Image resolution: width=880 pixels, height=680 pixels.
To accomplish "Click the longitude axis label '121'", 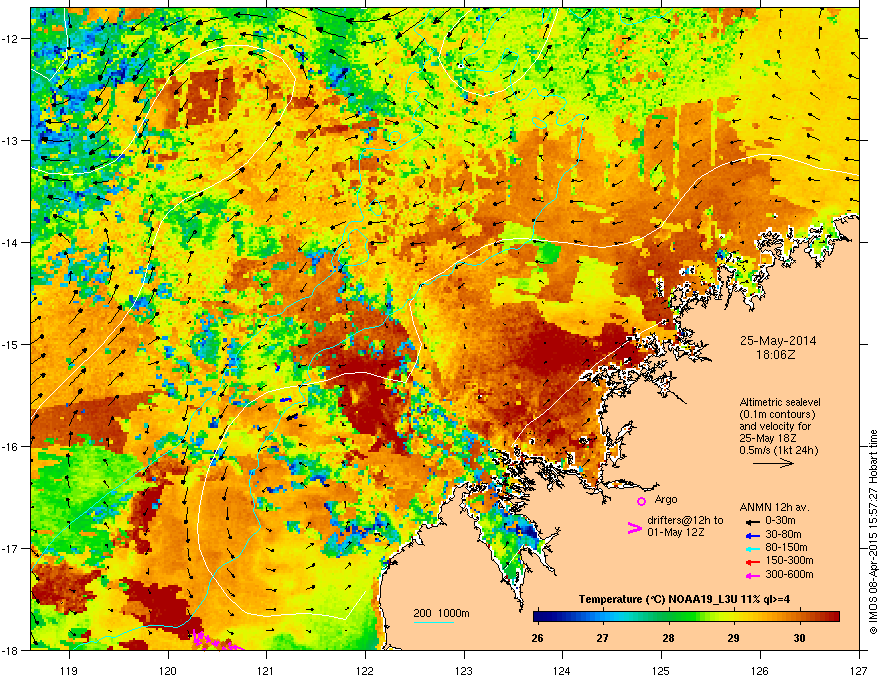I will (x=266, y=670).
